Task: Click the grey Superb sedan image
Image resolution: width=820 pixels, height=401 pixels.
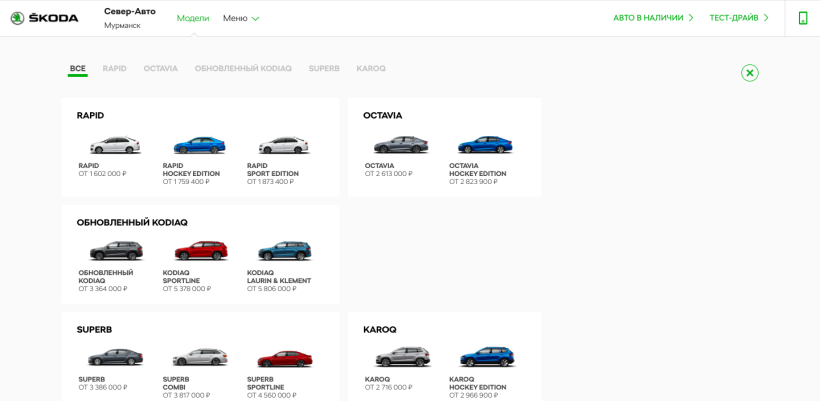Action: click(115, 358)
